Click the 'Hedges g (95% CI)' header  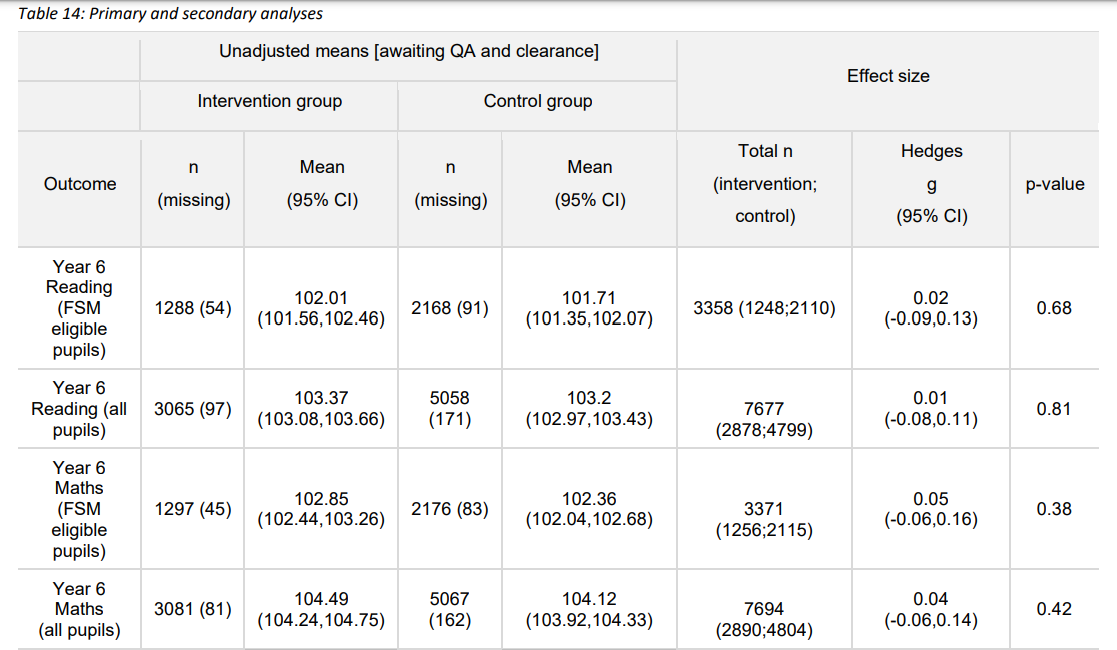[x=932, y=184]
